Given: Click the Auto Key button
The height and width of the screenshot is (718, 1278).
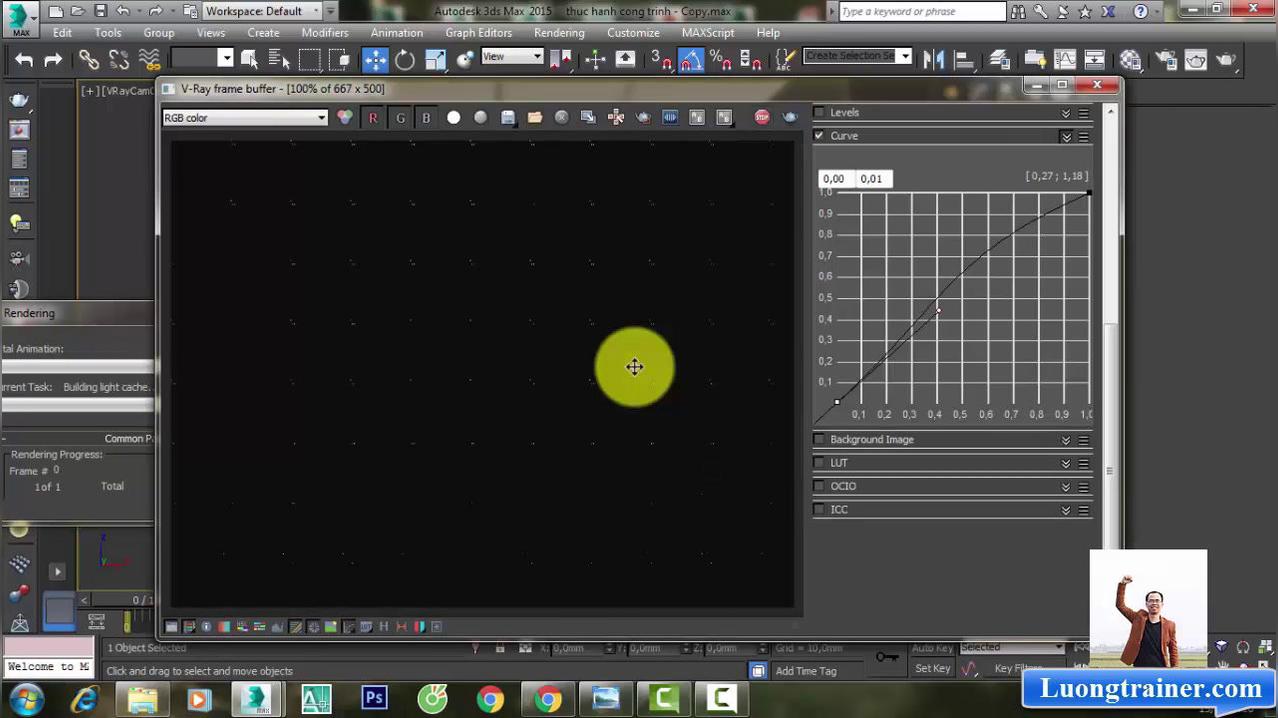Looking at the screenshot, I should pos(932,648).
